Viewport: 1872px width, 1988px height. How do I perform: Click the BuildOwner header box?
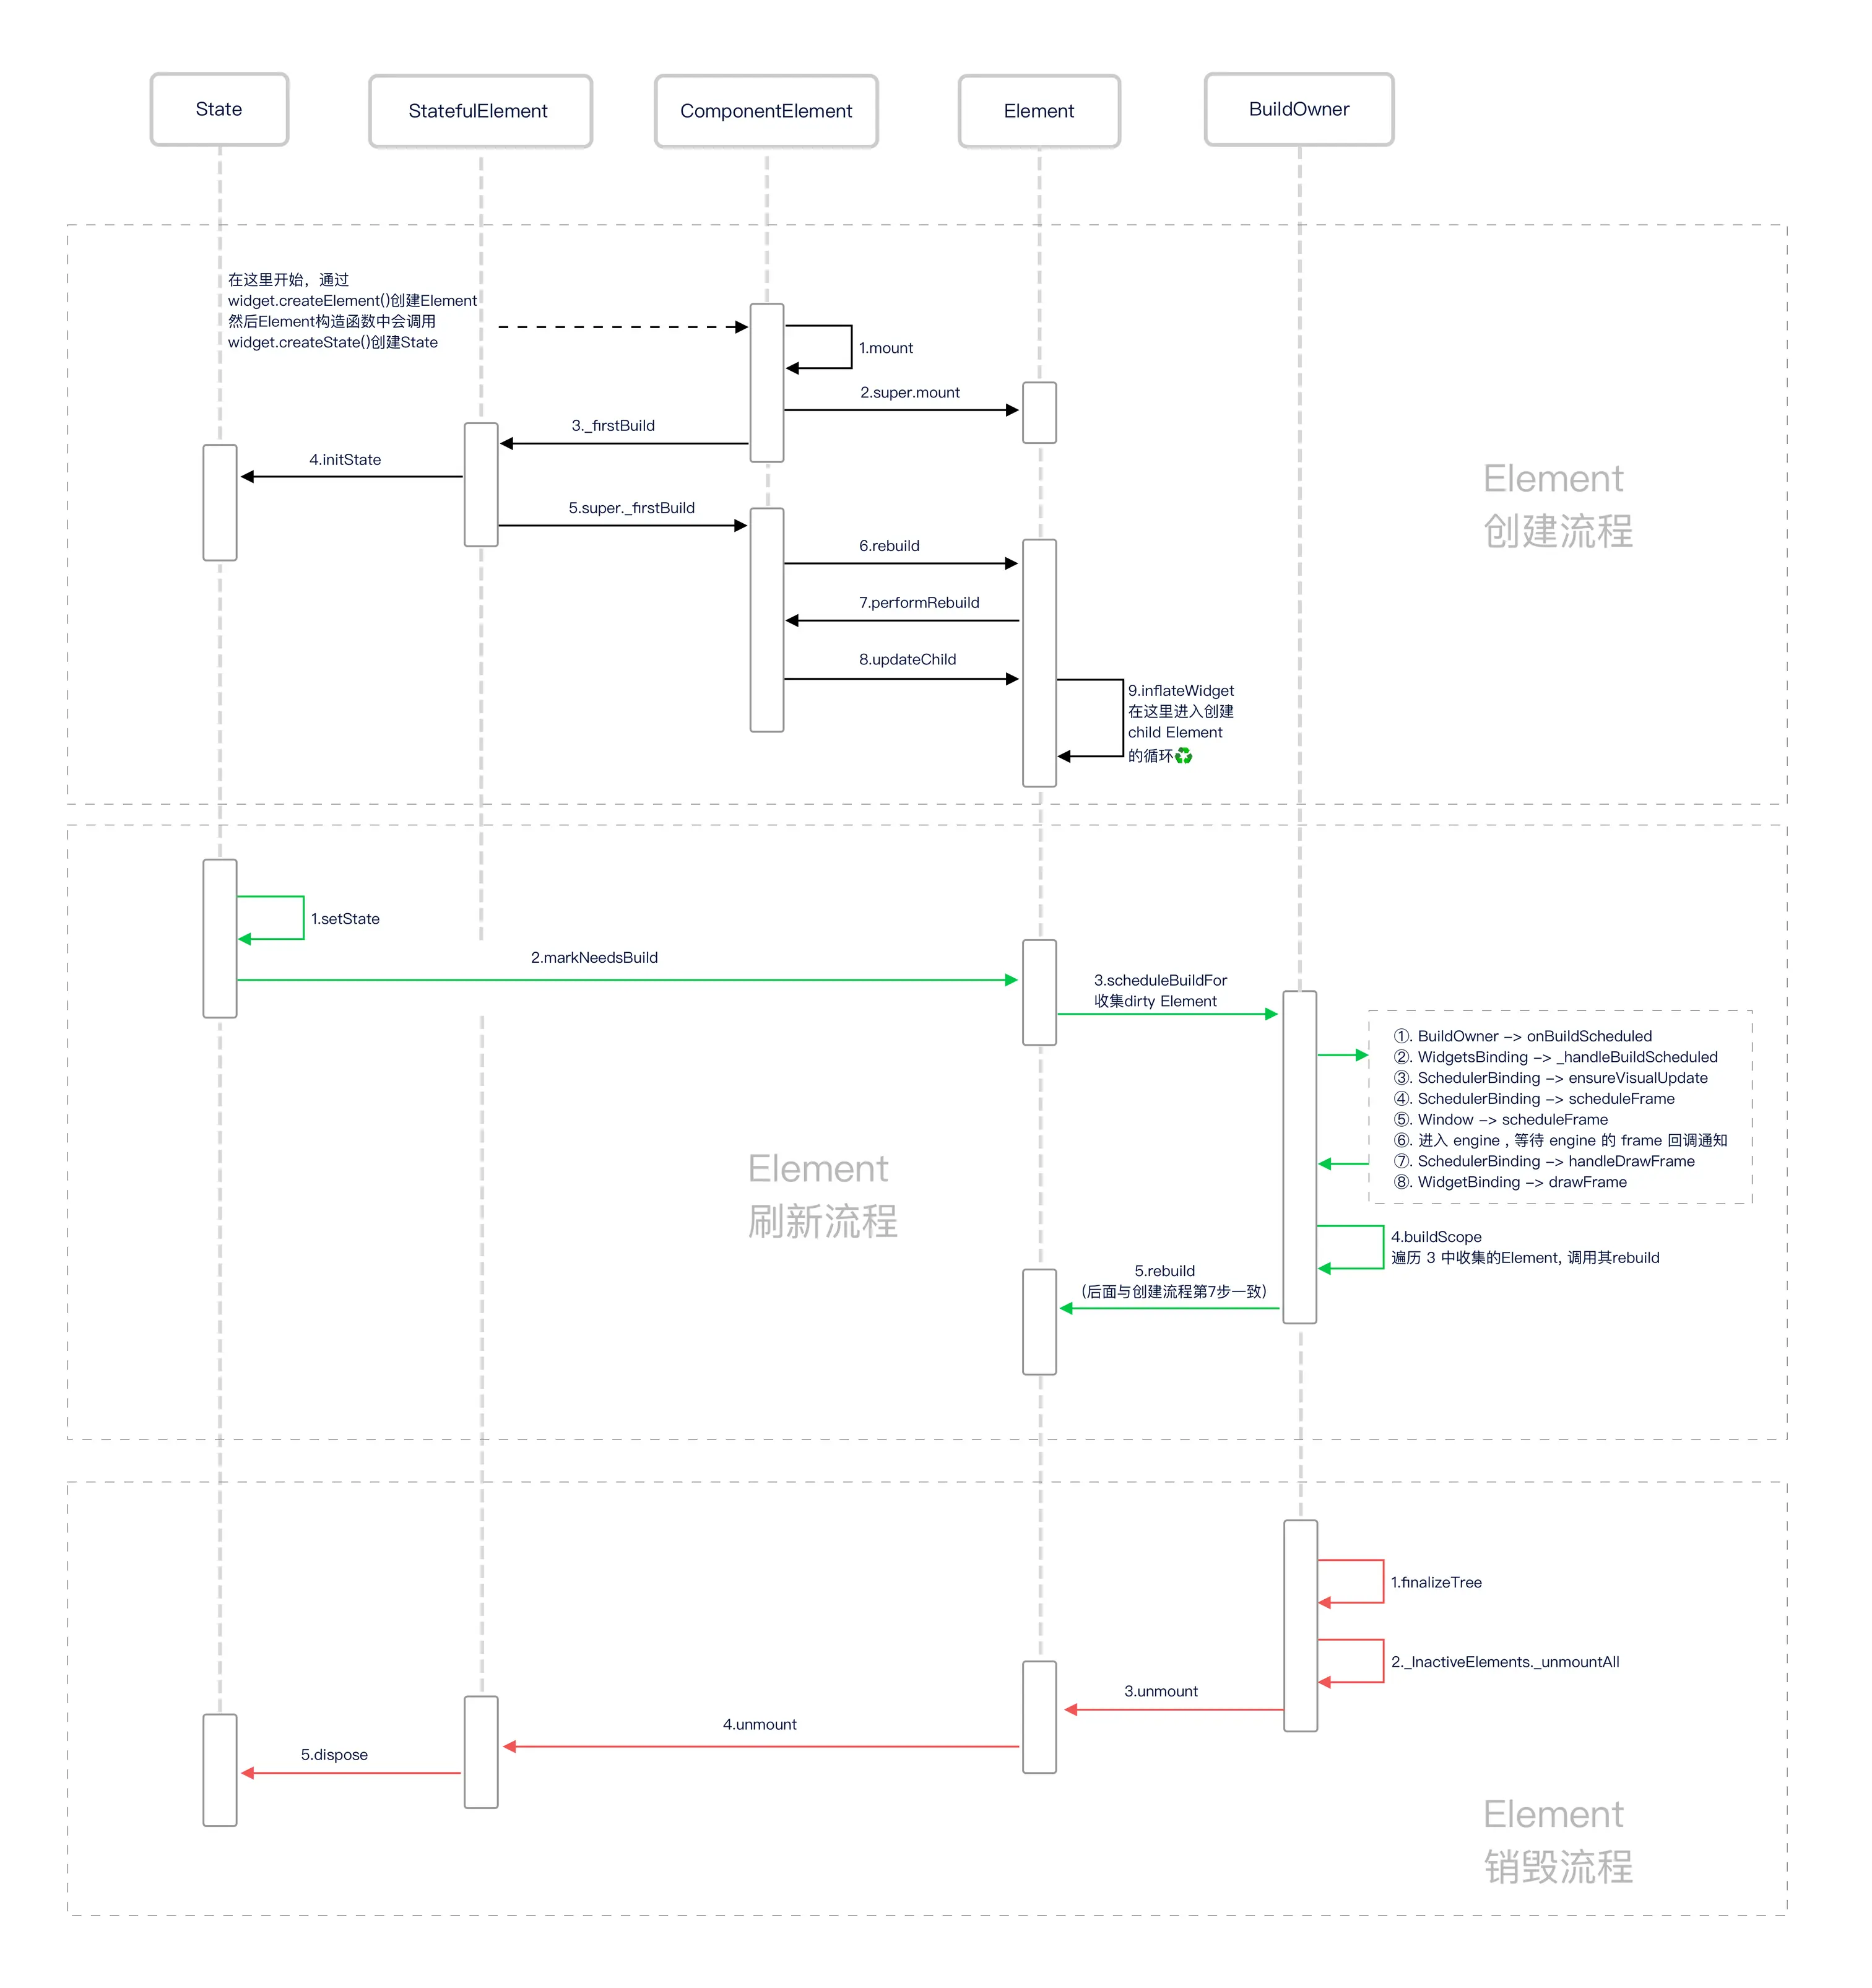pyautogui.click(x=1298, y=109)
